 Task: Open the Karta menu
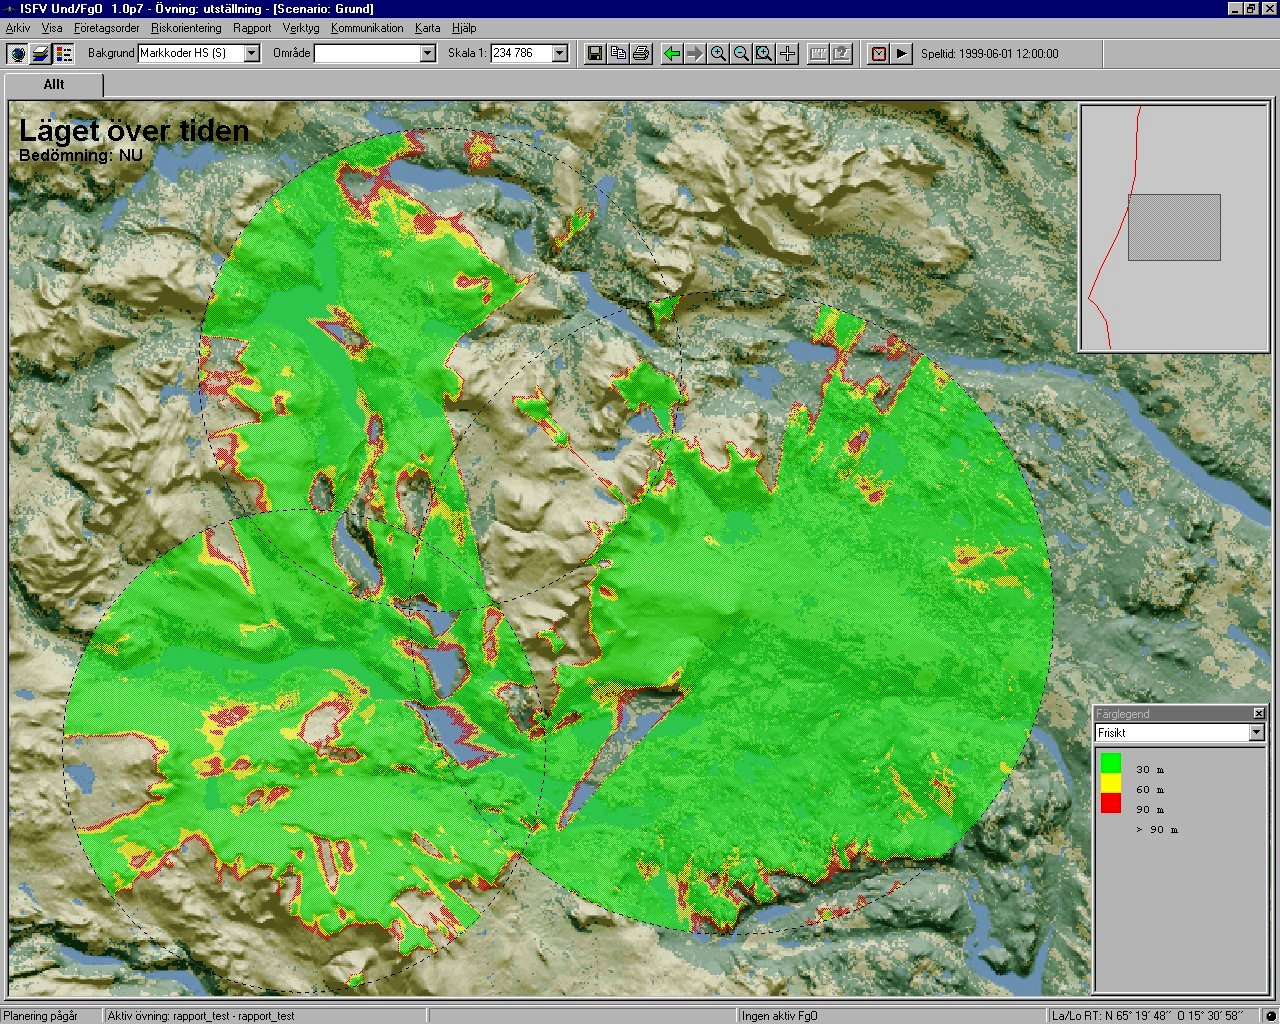pyautogui.click(x=427, y=28)
